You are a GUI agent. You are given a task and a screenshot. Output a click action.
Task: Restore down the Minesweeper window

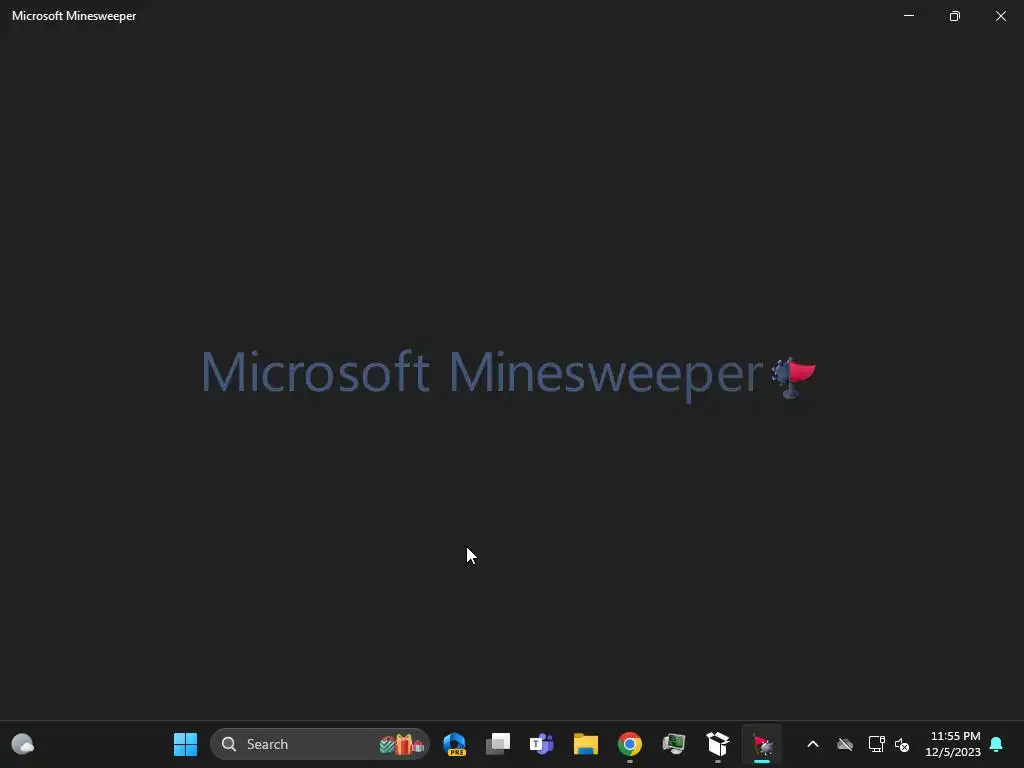point(955,16)
